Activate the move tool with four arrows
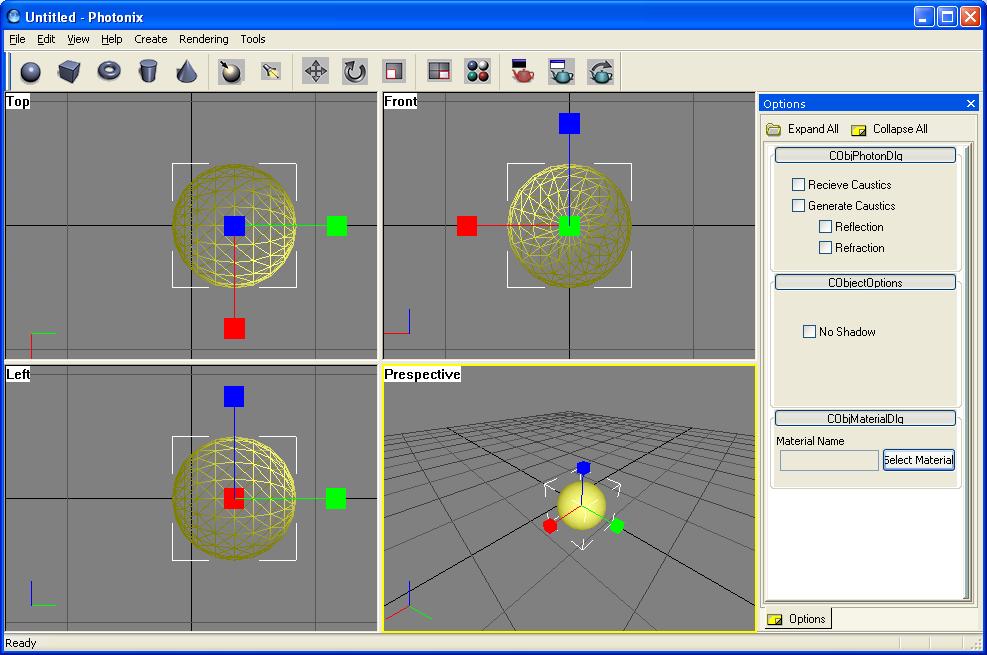The height and width of the screenshot is (655, 987). pos(316,72)
